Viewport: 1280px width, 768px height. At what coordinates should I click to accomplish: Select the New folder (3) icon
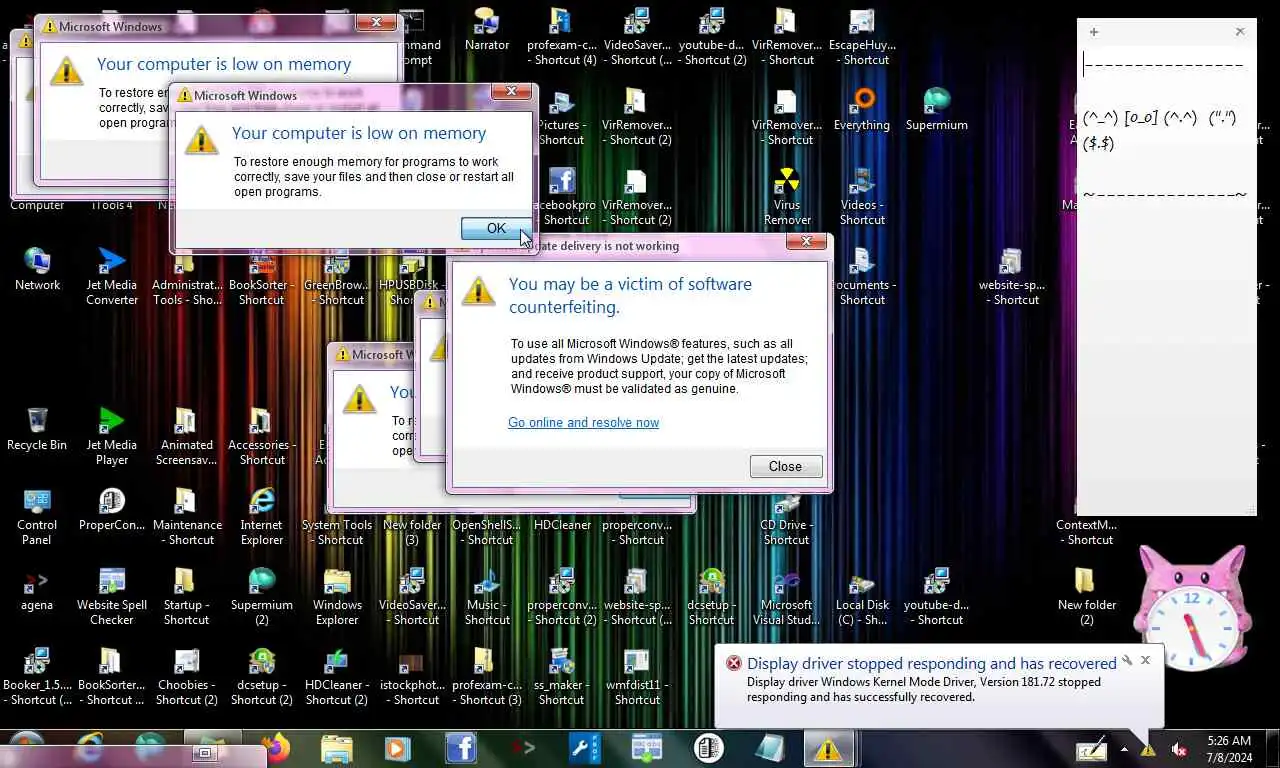pos(412,524)
